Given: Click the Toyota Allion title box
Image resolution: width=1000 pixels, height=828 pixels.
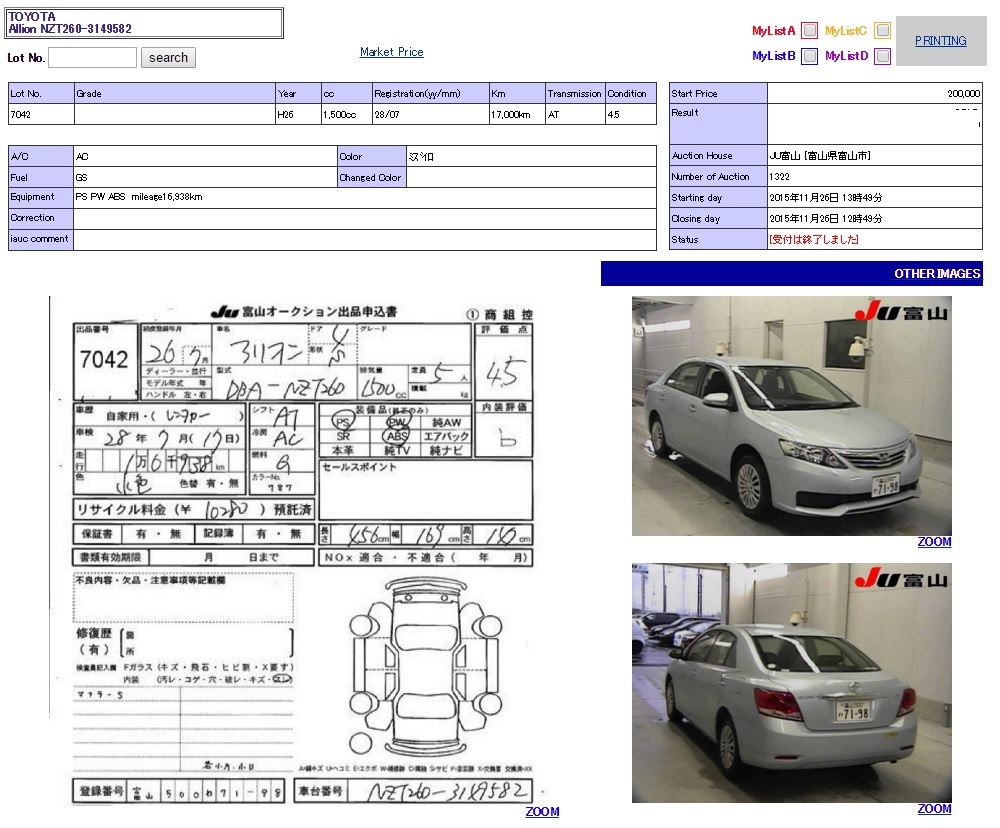Looking at the screenshot, I should pyautogui.click(x=145, y=23).
